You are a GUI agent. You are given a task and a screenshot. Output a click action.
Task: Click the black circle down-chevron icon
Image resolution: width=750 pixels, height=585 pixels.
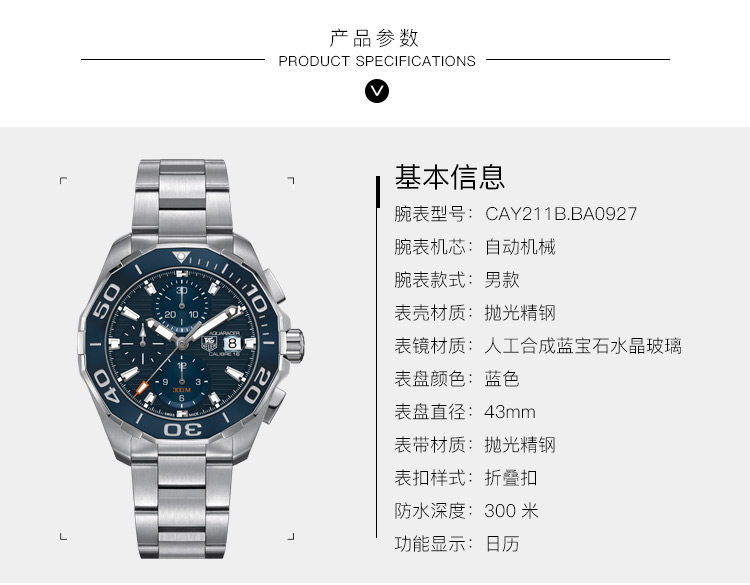point(377,91)
